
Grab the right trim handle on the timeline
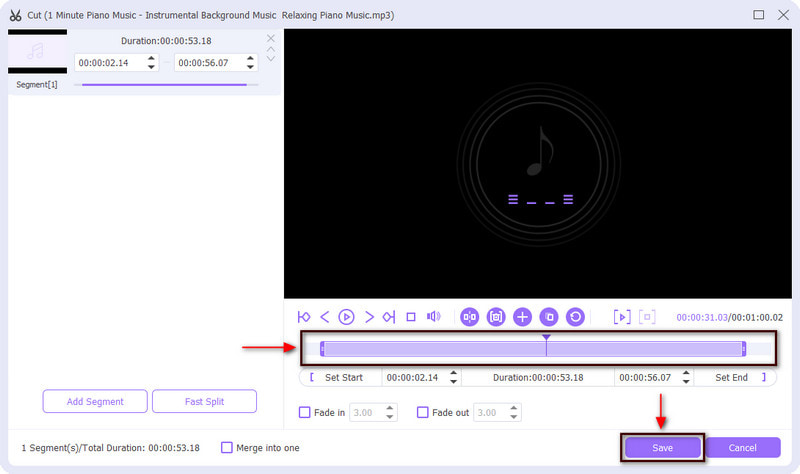pyautogui.click(x=744, y=349)
